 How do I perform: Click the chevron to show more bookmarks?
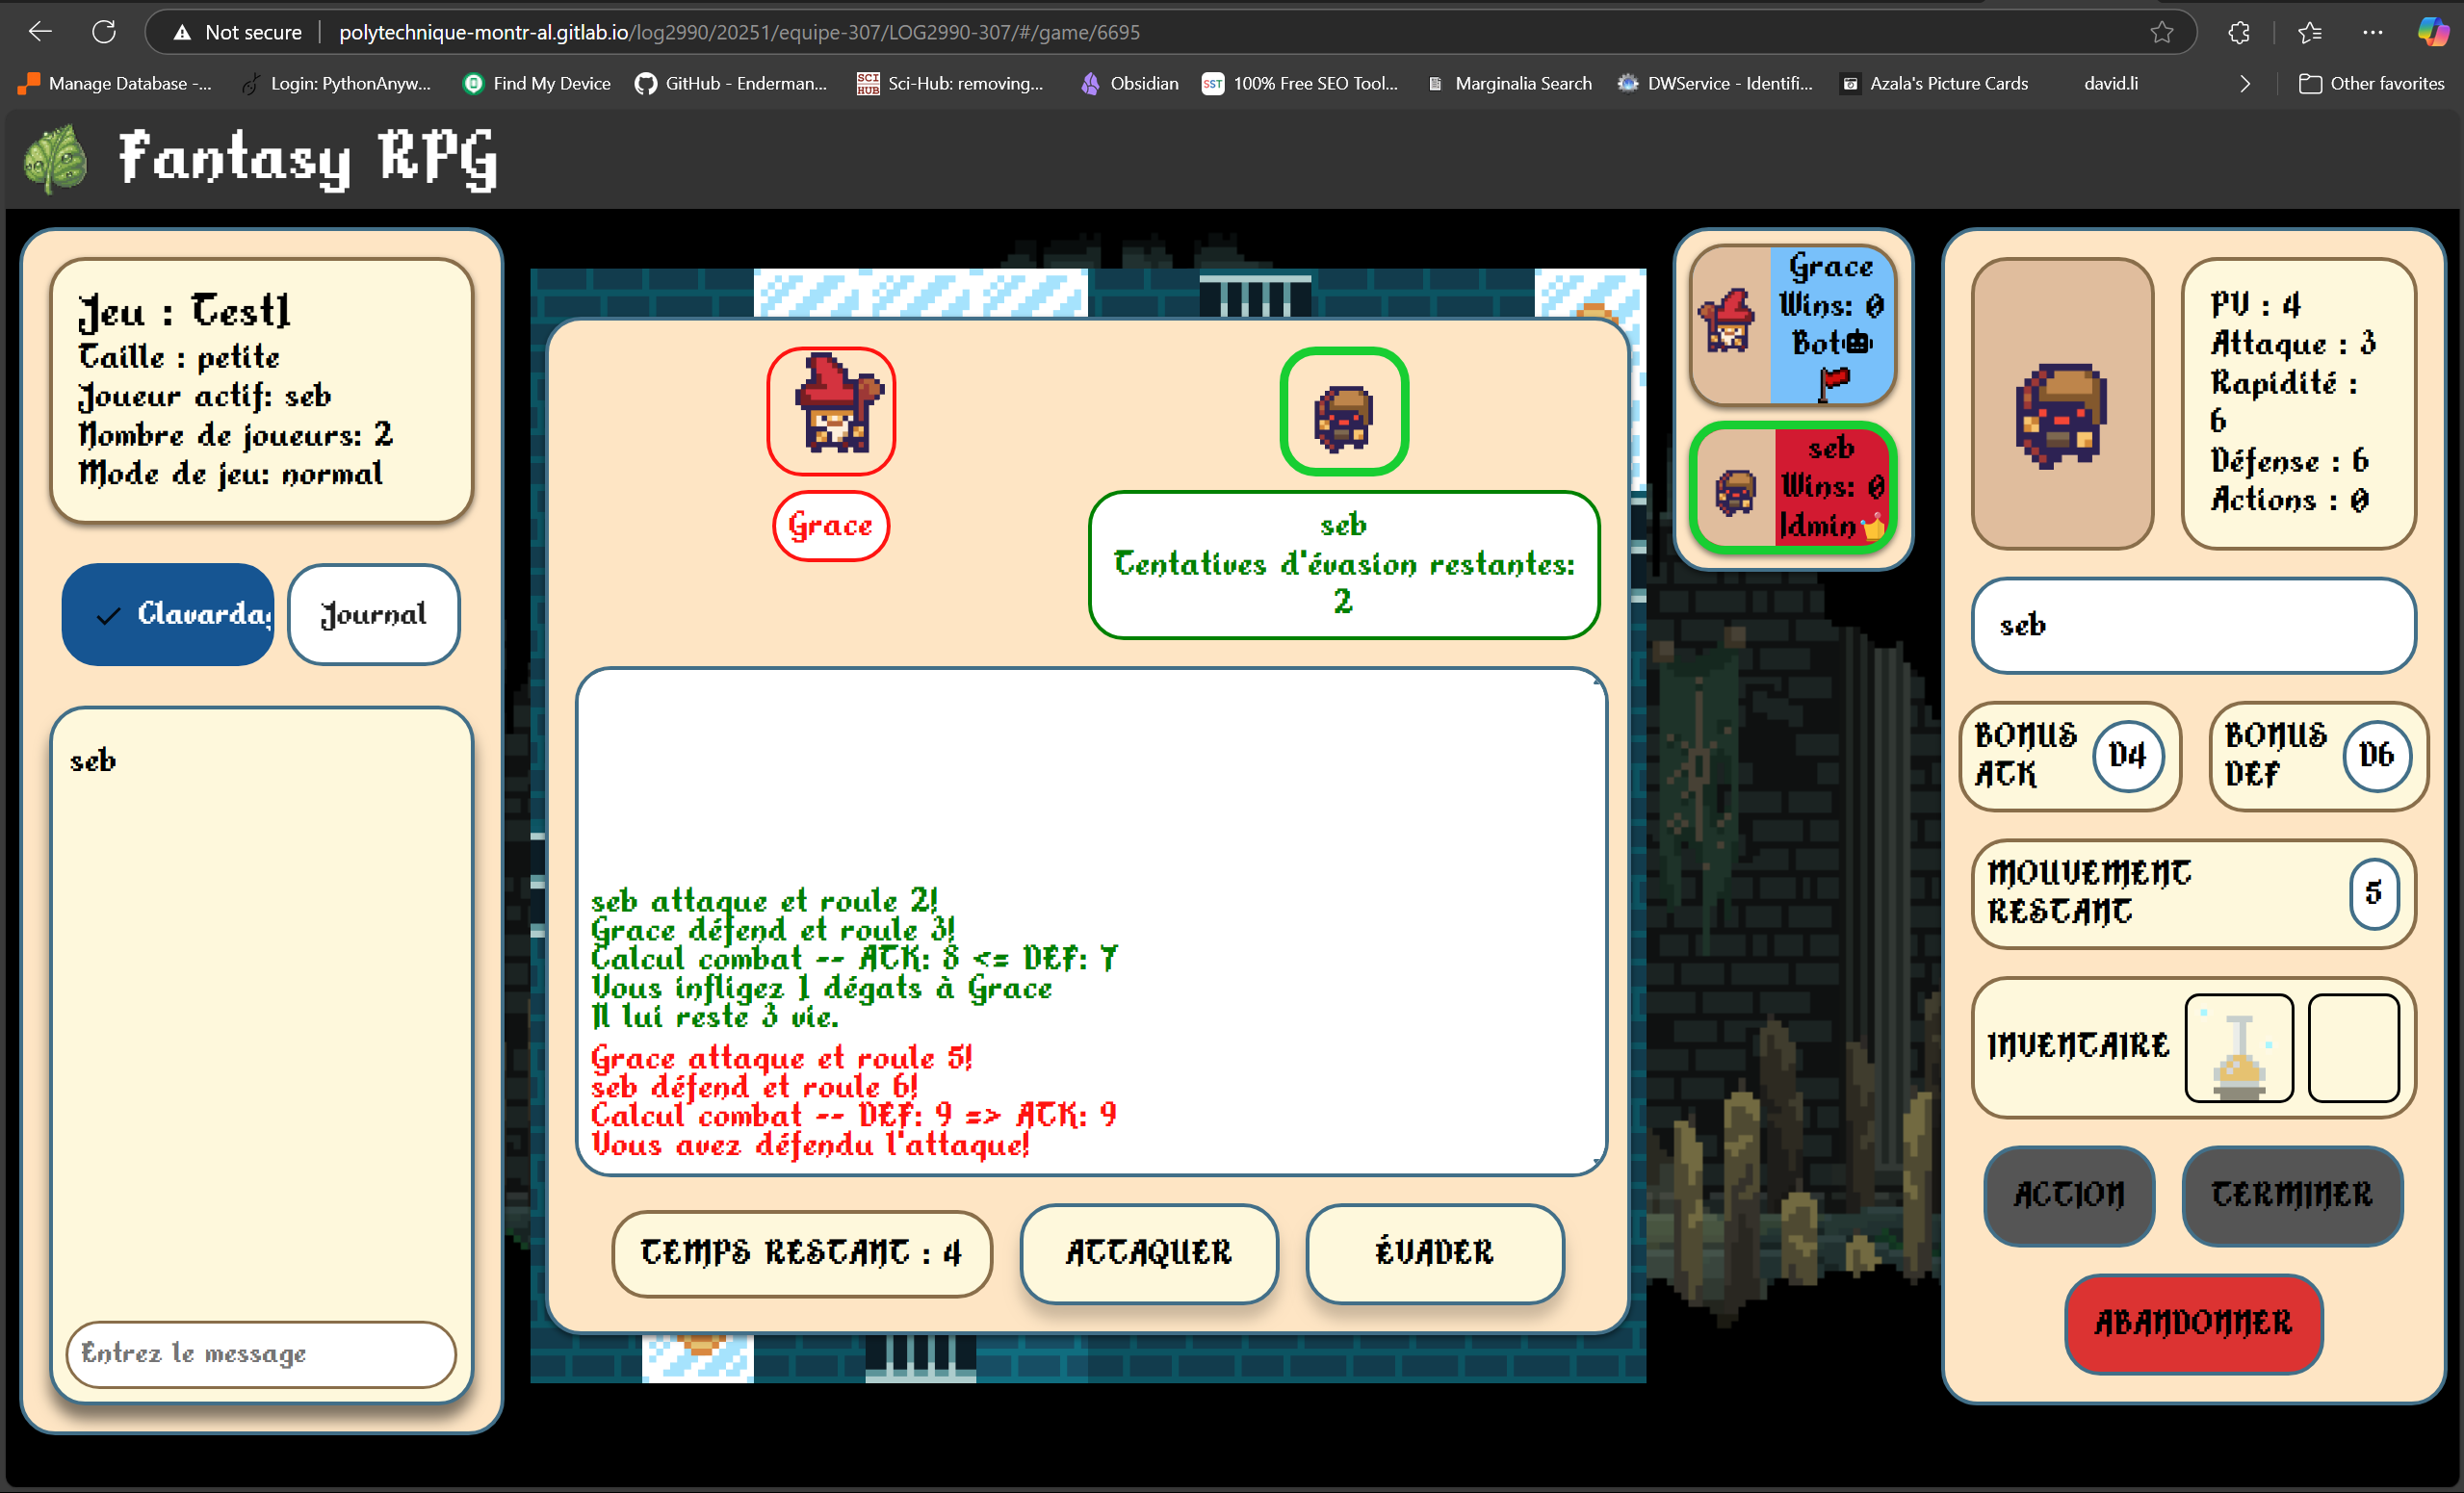click(2245, 83)
